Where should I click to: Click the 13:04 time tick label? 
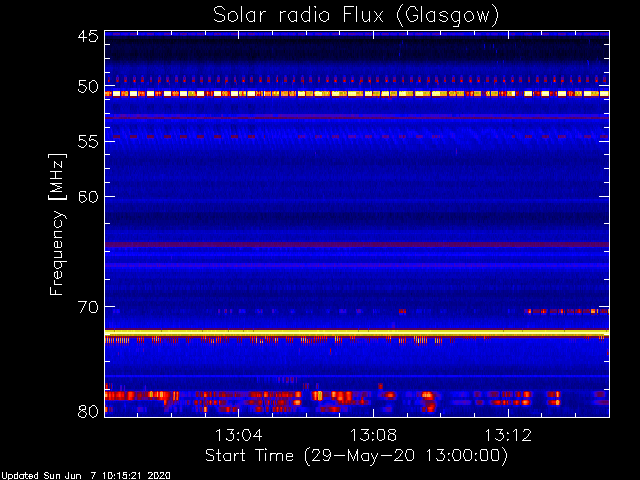(x=238, y=435)
